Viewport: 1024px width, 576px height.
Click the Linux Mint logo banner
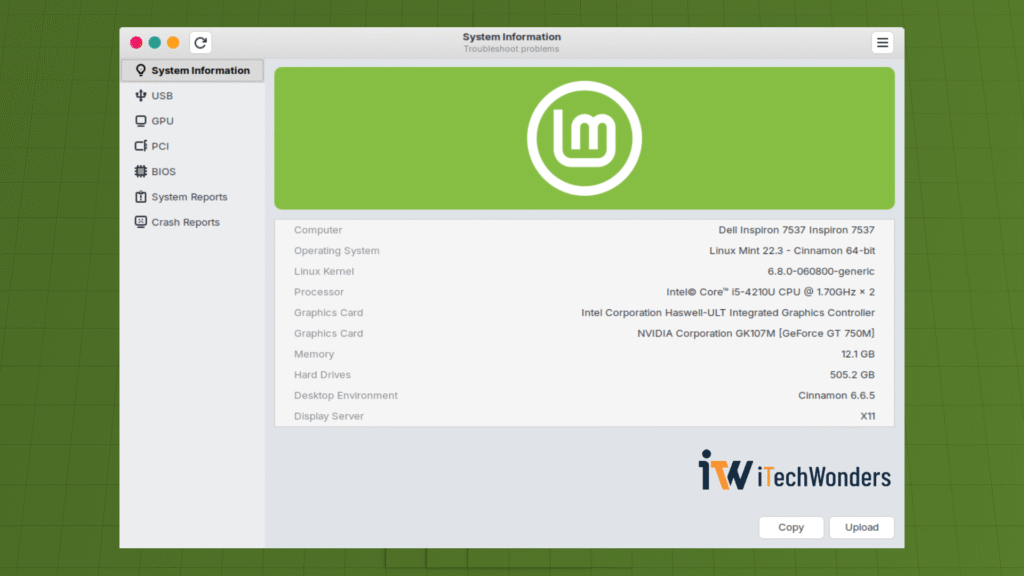[584, 137]
